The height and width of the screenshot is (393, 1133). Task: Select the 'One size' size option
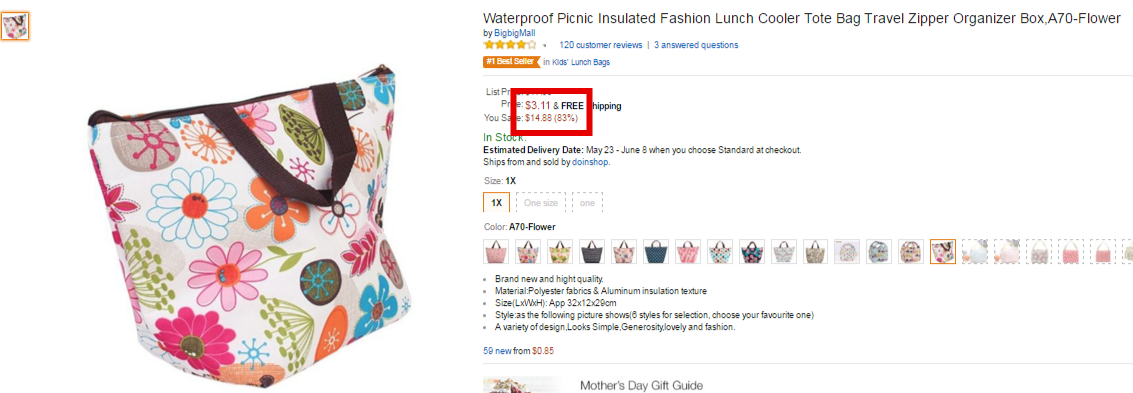coord(541,203)
